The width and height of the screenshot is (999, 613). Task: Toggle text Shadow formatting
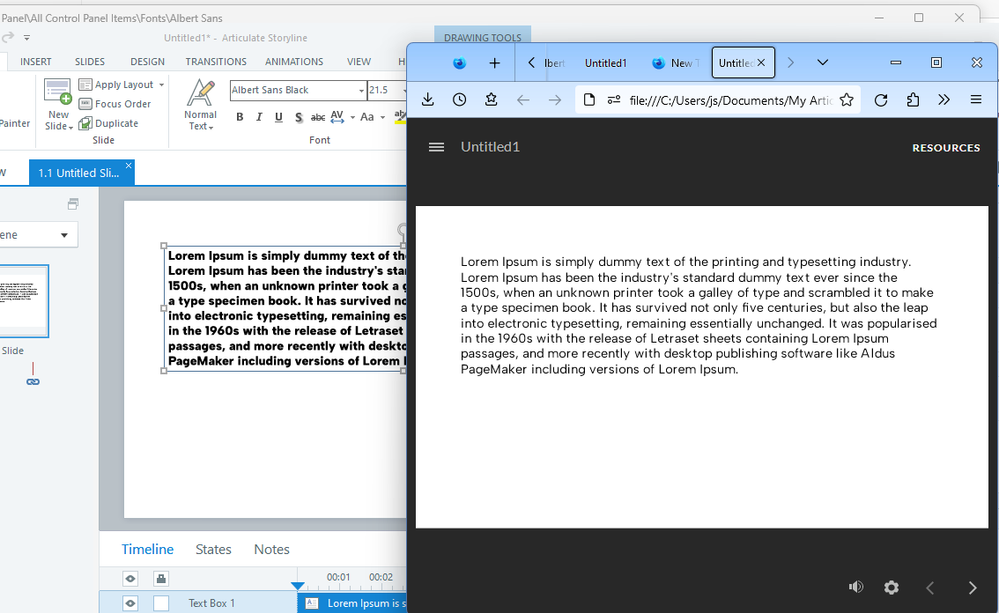tap(298, 117)
